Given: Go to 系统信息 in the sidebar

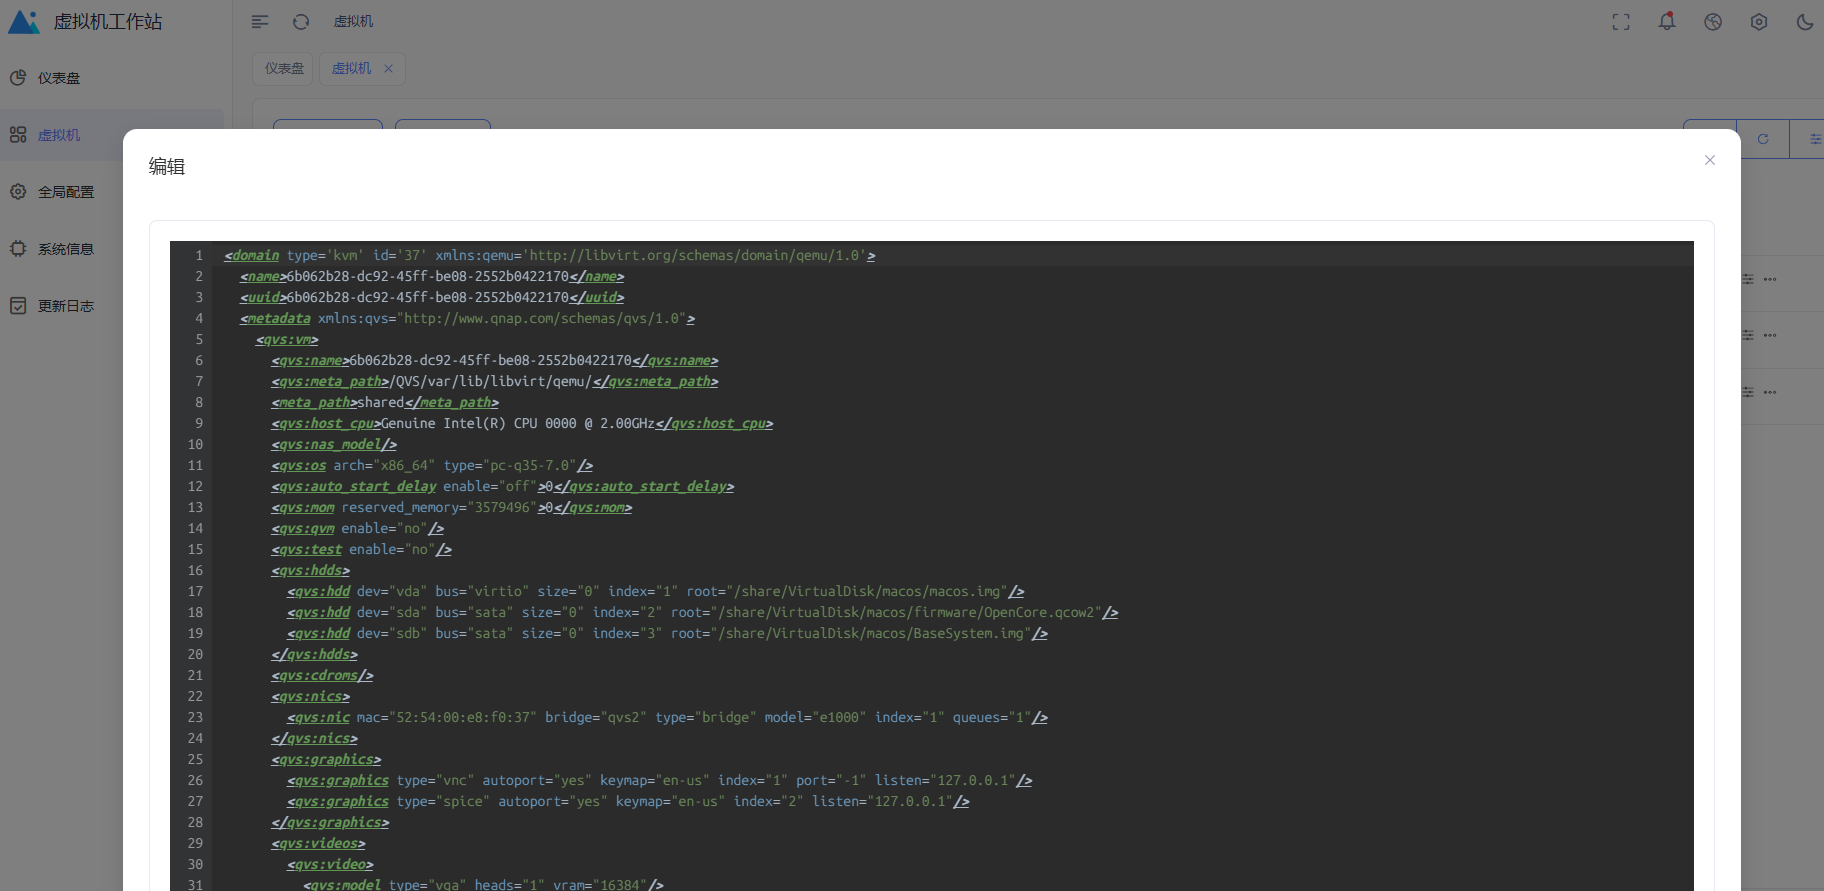Looking at the screenshot, I should click(x=66, y=249).
